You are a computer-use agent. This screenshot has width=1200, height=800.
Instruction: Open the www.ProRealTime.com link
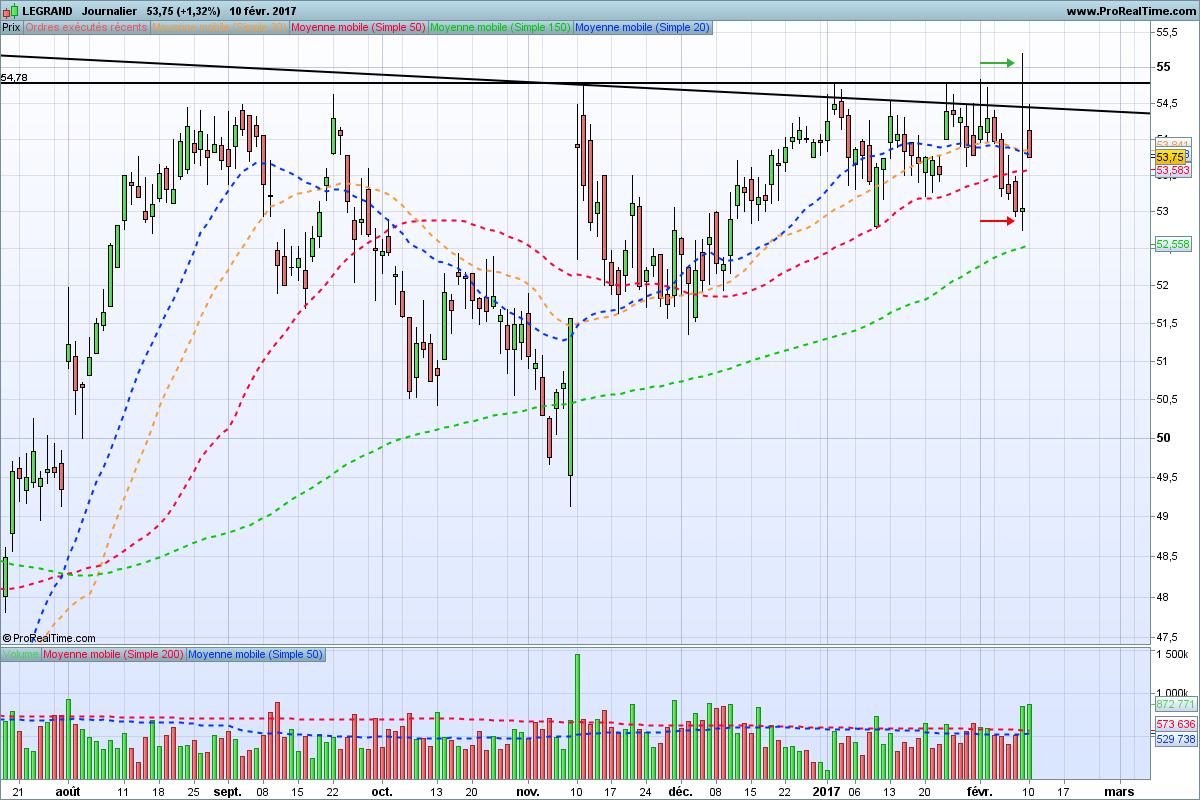(x=1131, y=10)
